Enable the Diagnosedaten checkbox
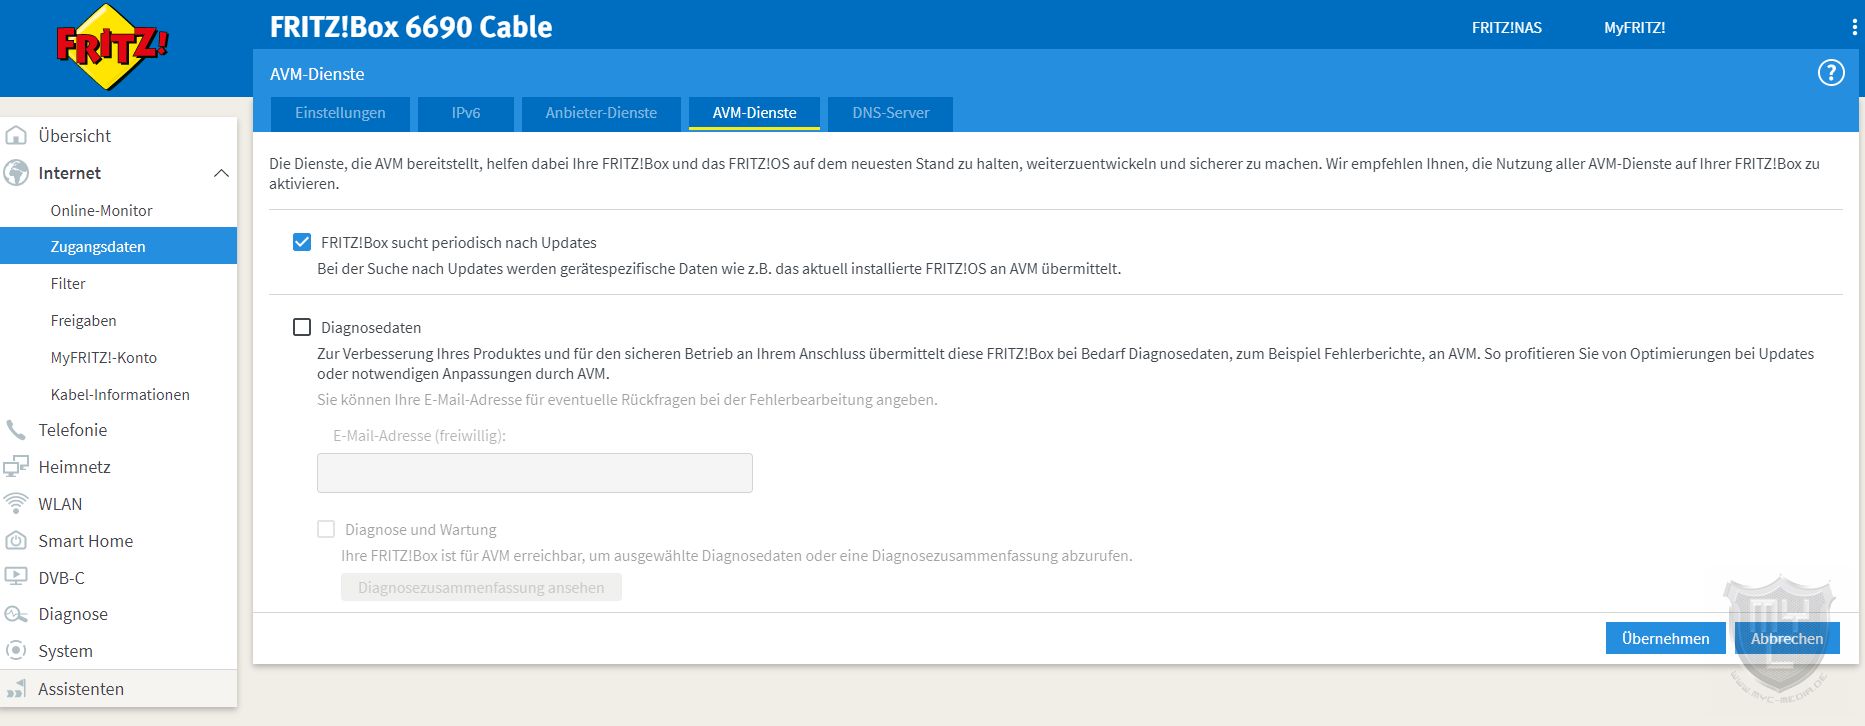The height and width of the screenshot is (726, 1865). click(x=302, y=327)
